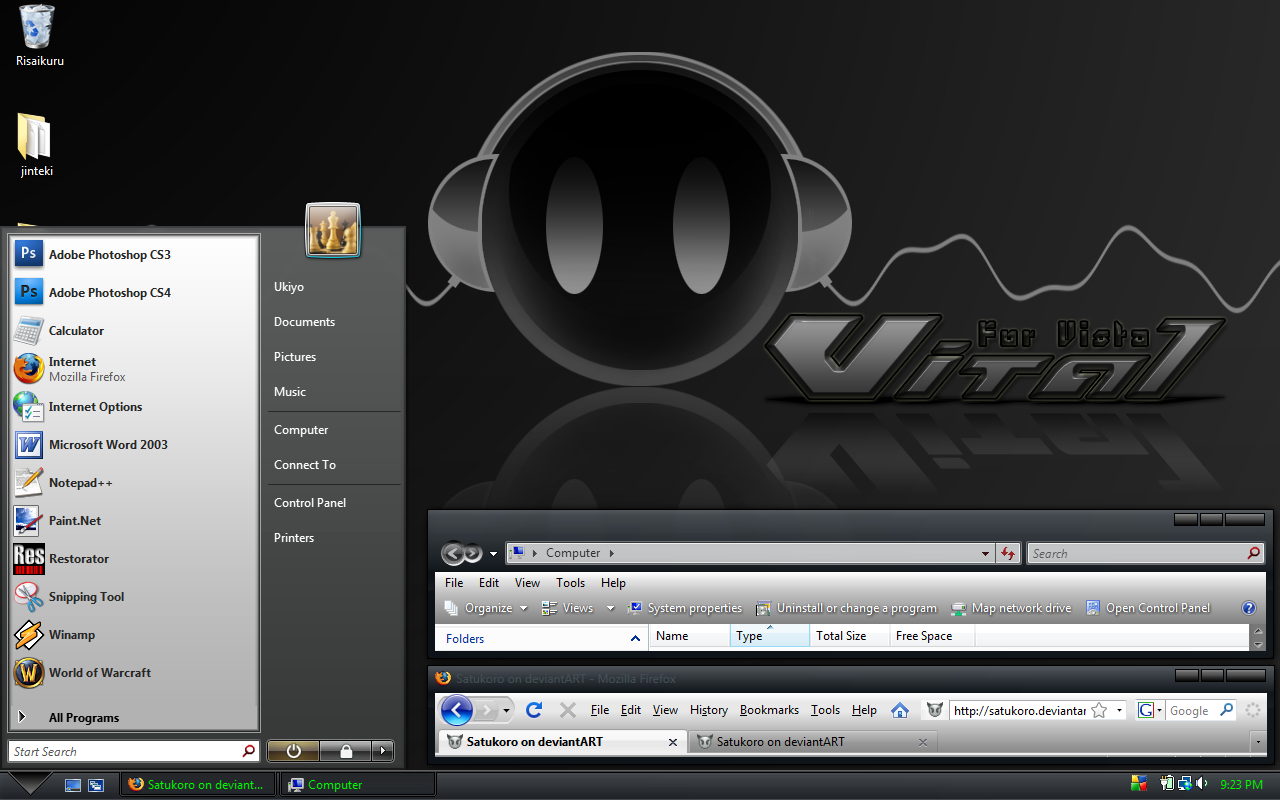This screenshot has width=1280, height=800.
Task: Click the magnifier icon in the Google search box
Action: click(1225, 710)
